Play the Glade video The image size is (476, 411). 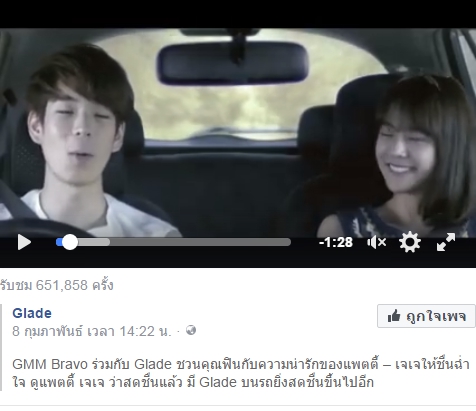[x=24, y=242]
